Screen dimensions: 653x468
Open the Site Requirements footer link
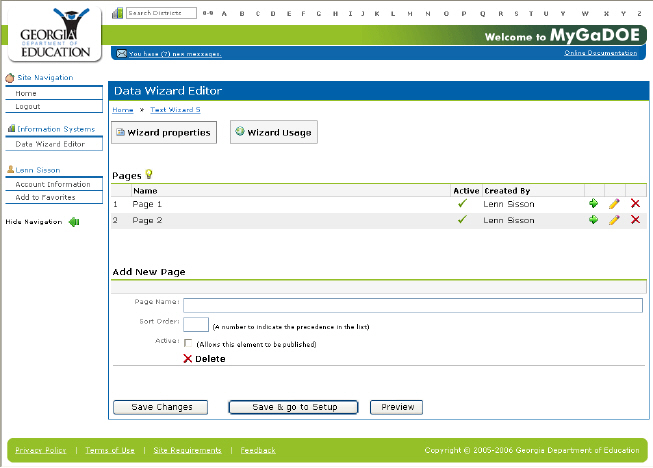coord(187,450)
